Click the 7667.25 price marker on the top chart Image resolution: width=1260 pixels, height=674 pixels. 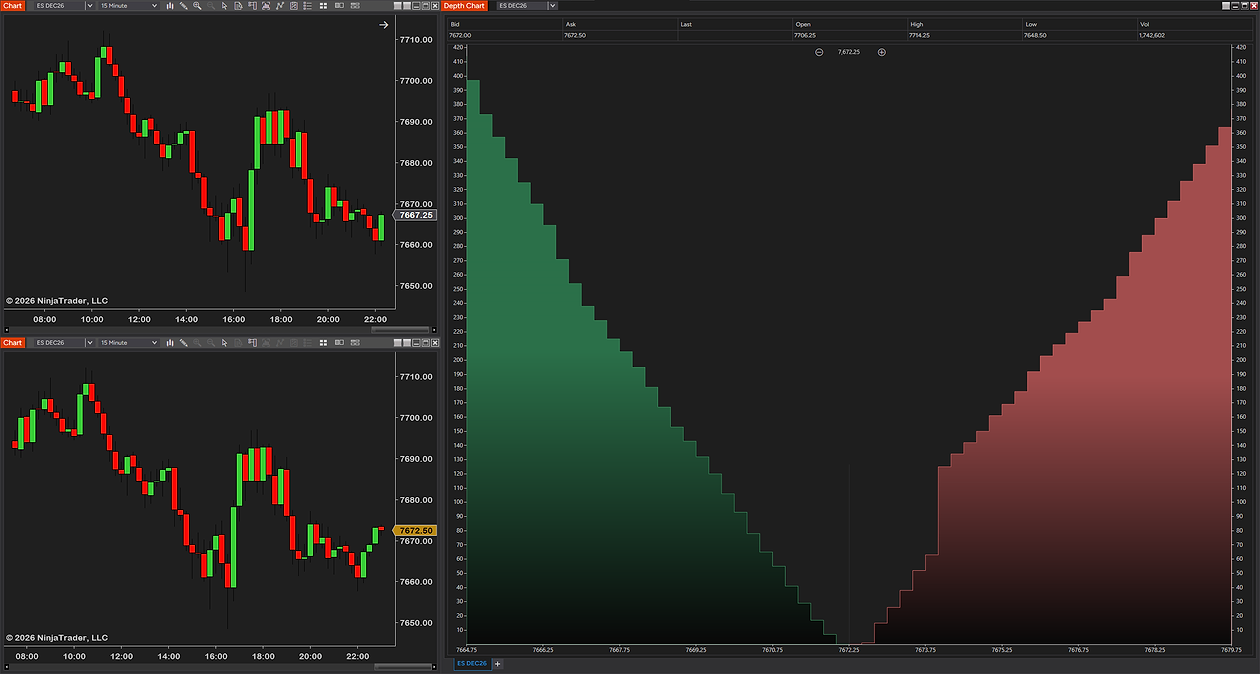pos(415,215)
